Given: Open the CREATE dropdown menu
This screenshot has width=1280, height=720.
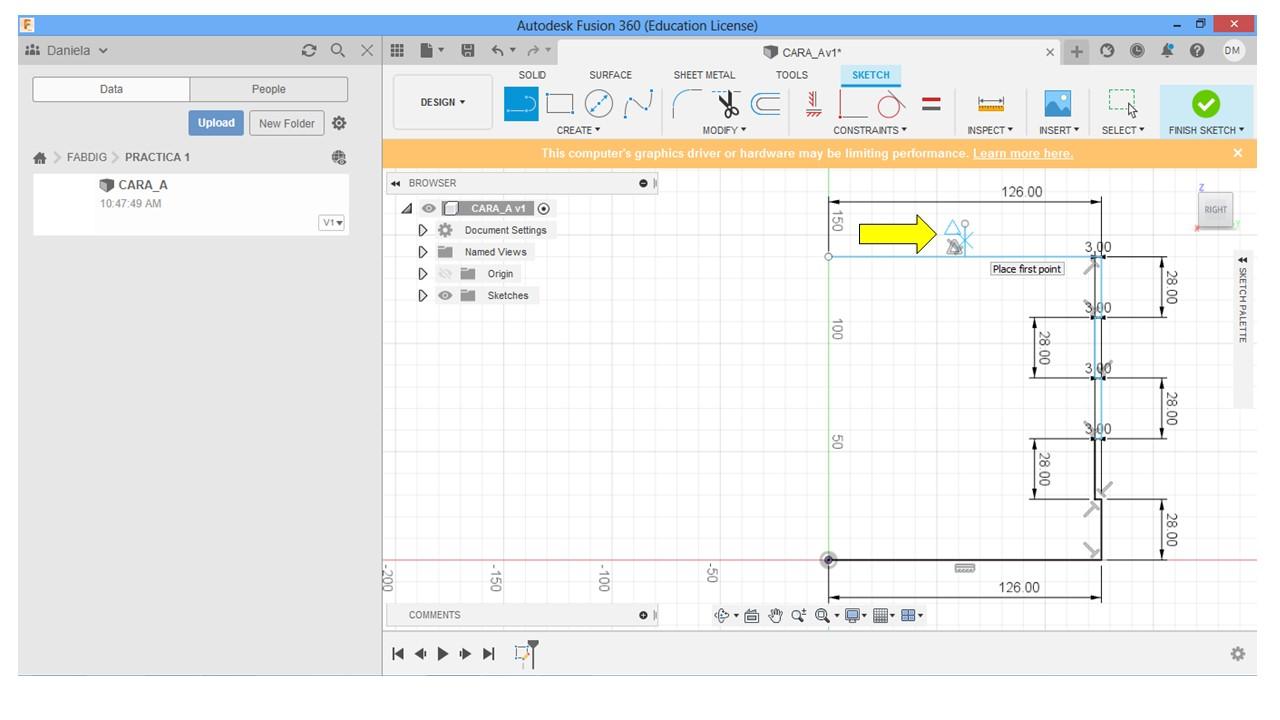Looking at the screenshot, I should point(579,130).
